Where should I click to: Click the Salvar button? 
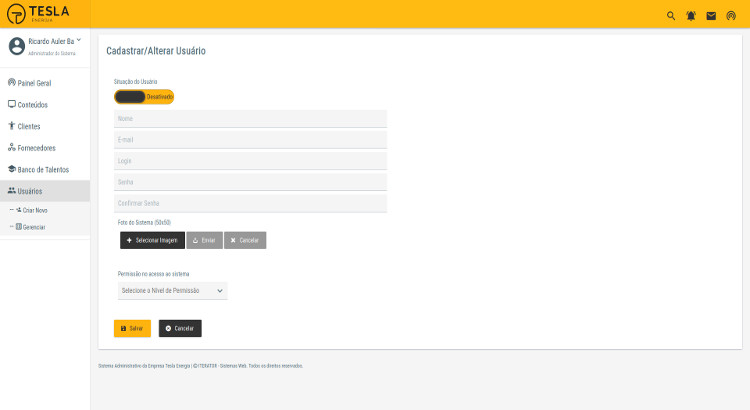[x=132, y=328]
